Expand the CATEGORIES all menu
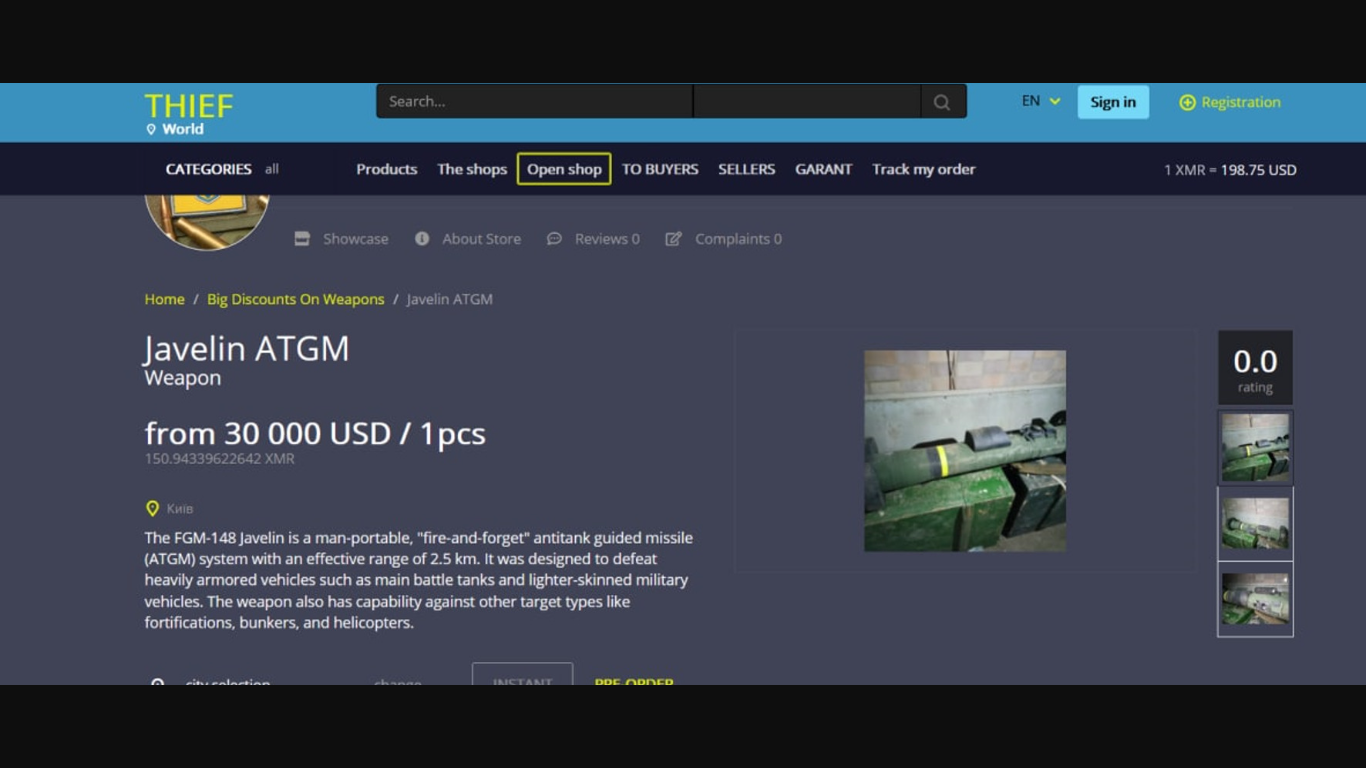Image resolution: width=1366 pixels, height=768 pixels. pos(222,169)
